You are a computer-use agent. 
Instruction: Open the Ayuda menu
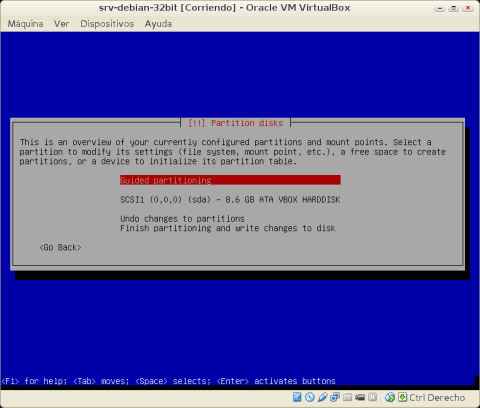(158, 24)
